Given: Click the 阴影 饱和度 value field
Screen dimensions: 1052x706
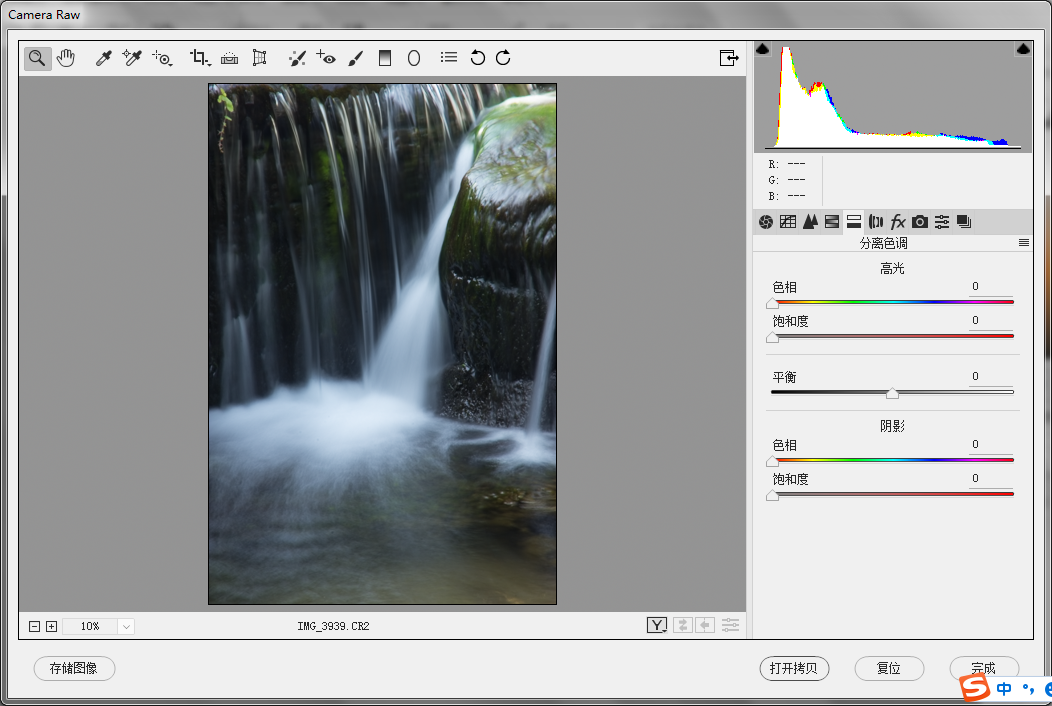Looking at the screenshot, I should click(990, 479).
